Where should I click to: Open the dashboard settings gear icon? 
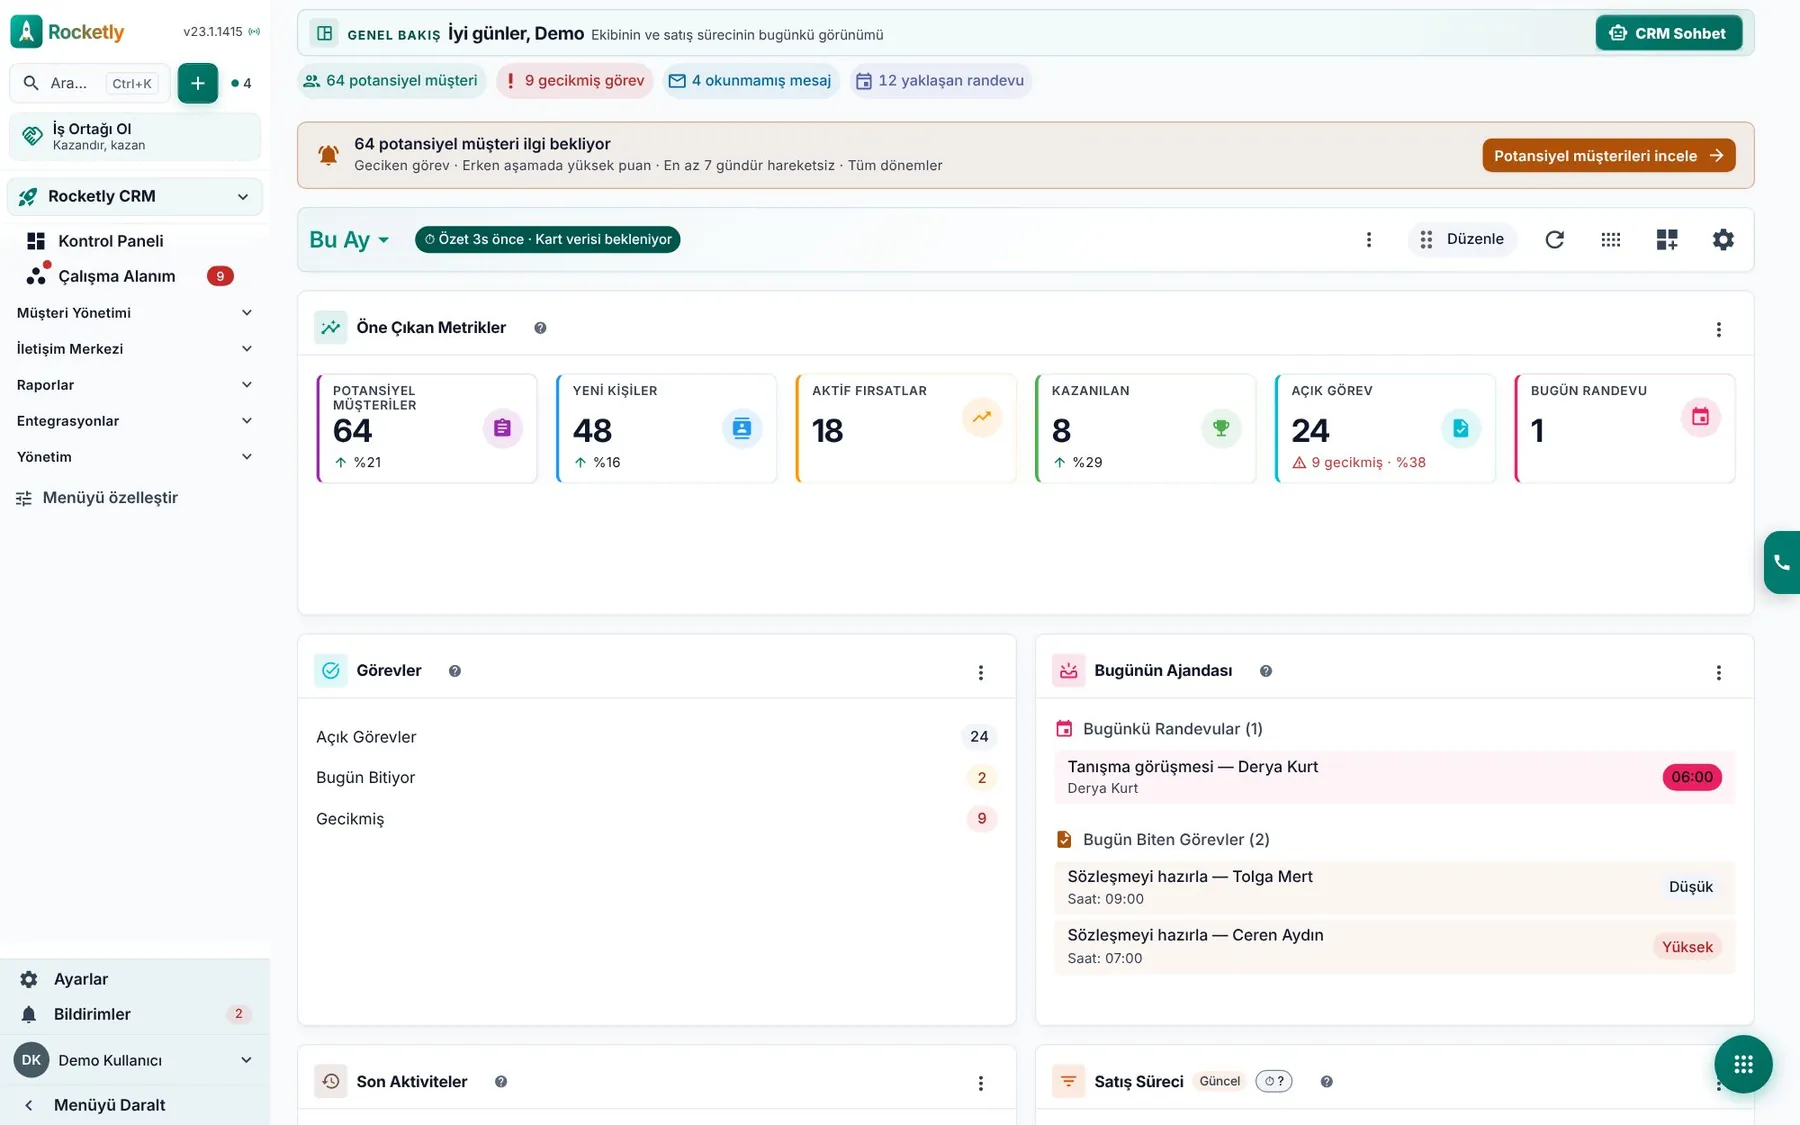point(1722,239)
